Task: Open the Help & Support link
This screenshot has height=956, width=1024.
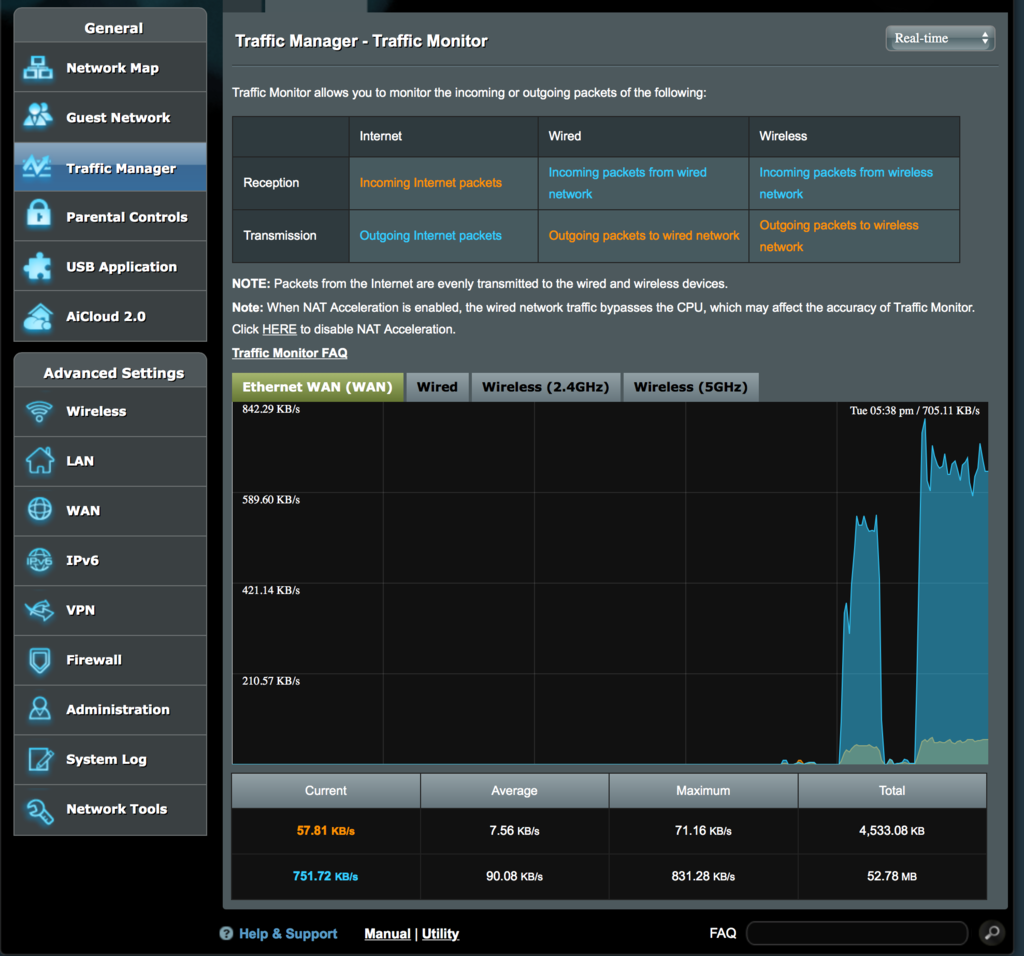Action: coord(288,934)
